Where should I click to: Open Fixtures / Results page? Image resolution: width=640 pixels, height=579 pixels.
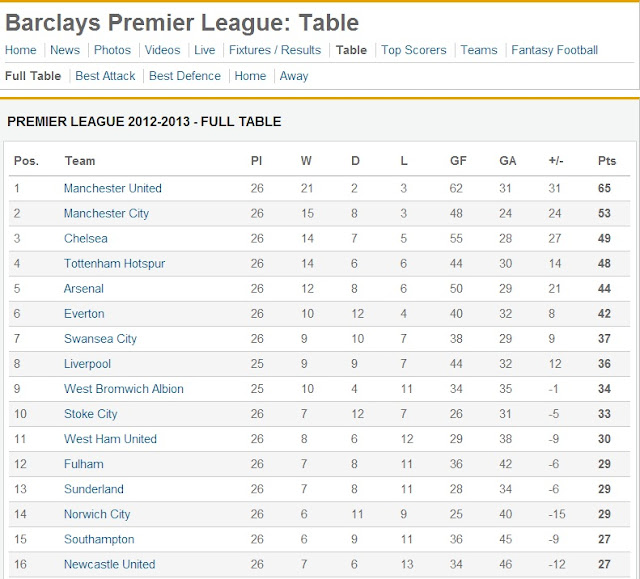pos(275,50)
